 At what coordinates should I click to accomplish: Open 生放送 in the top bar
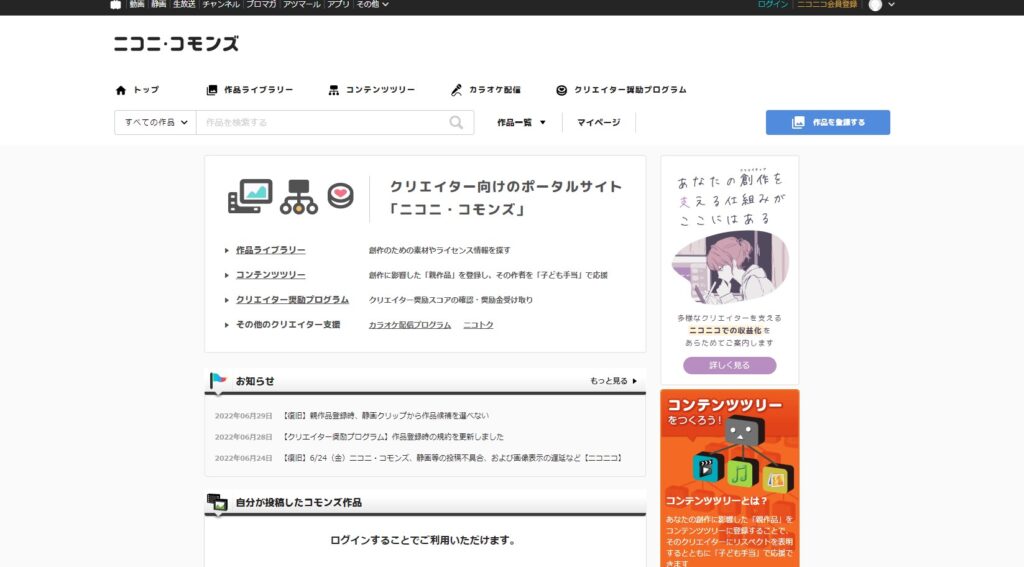pyautogui.click(x=184, y=4)
